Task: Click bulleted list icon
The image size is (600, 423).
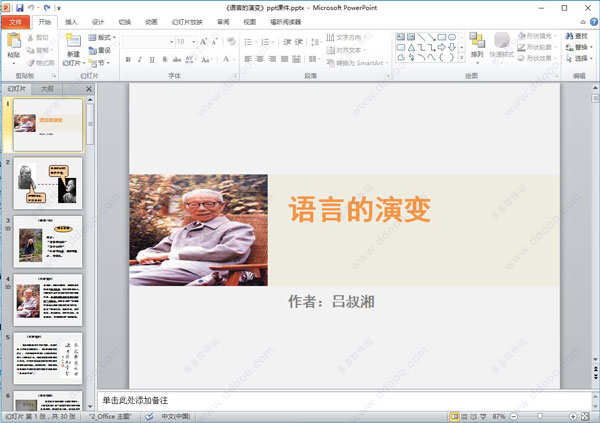Action: point(248,42)
